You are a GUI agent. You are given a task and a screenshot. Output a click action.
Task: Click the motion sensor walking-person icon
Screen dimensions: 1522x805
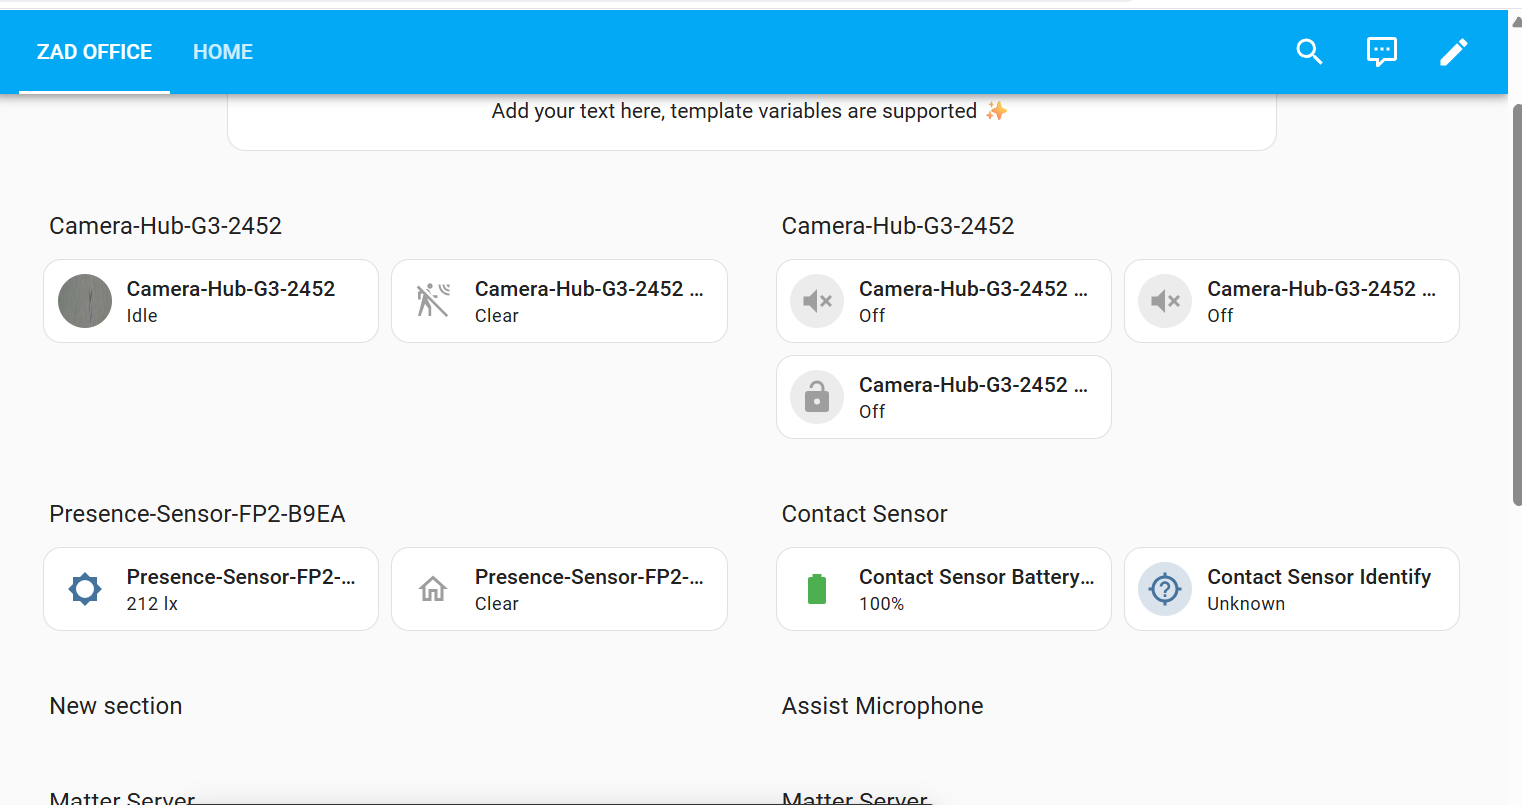433,301
